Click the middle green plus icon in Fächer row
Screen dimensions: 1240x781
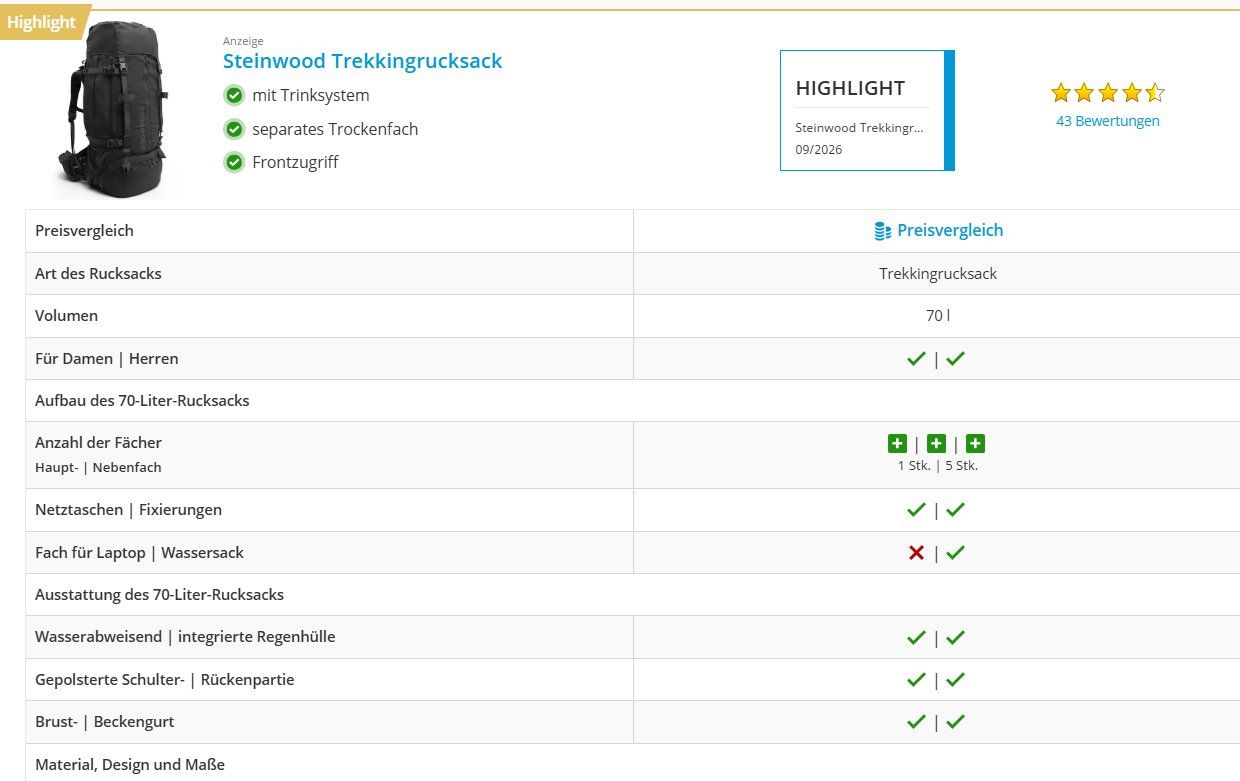pos(936,444)
